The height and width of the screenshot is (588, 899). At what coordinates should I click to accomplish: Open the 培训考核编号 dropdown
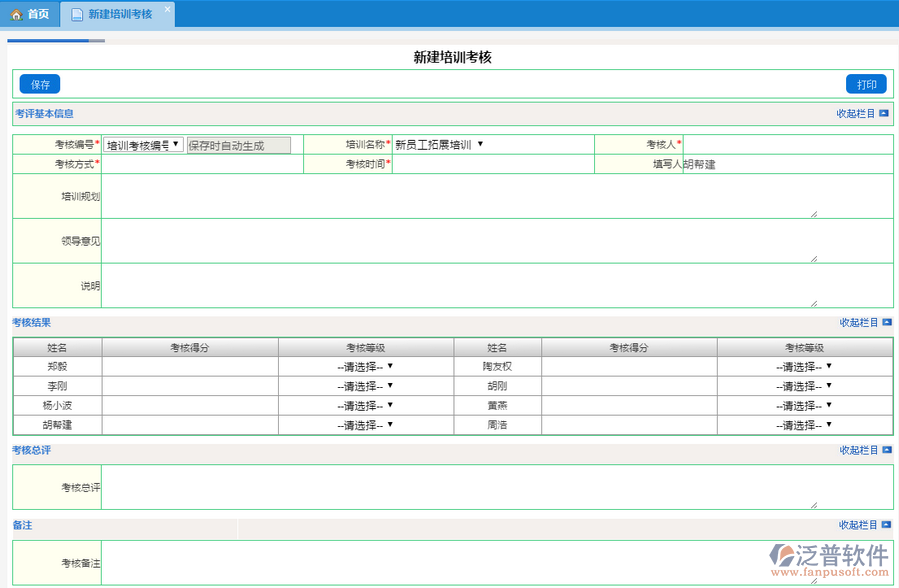[x=143, y=145]
